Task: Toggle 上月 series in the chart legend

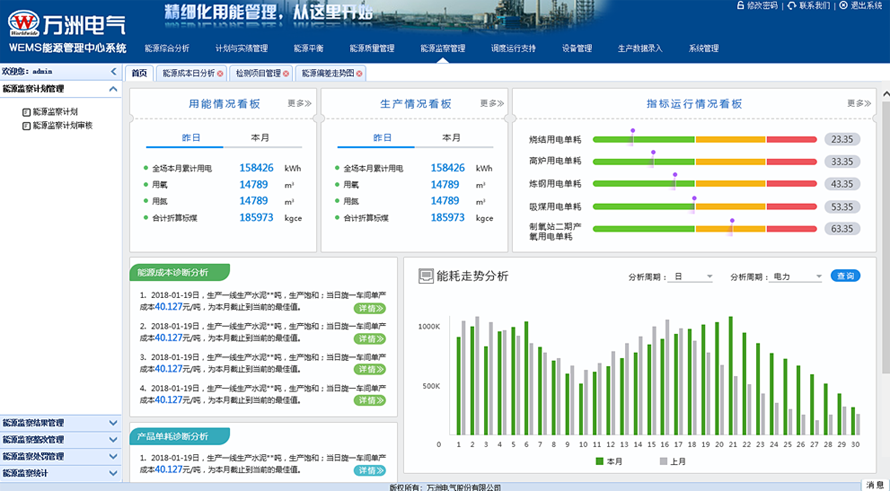Action: (x=672, y=461)
